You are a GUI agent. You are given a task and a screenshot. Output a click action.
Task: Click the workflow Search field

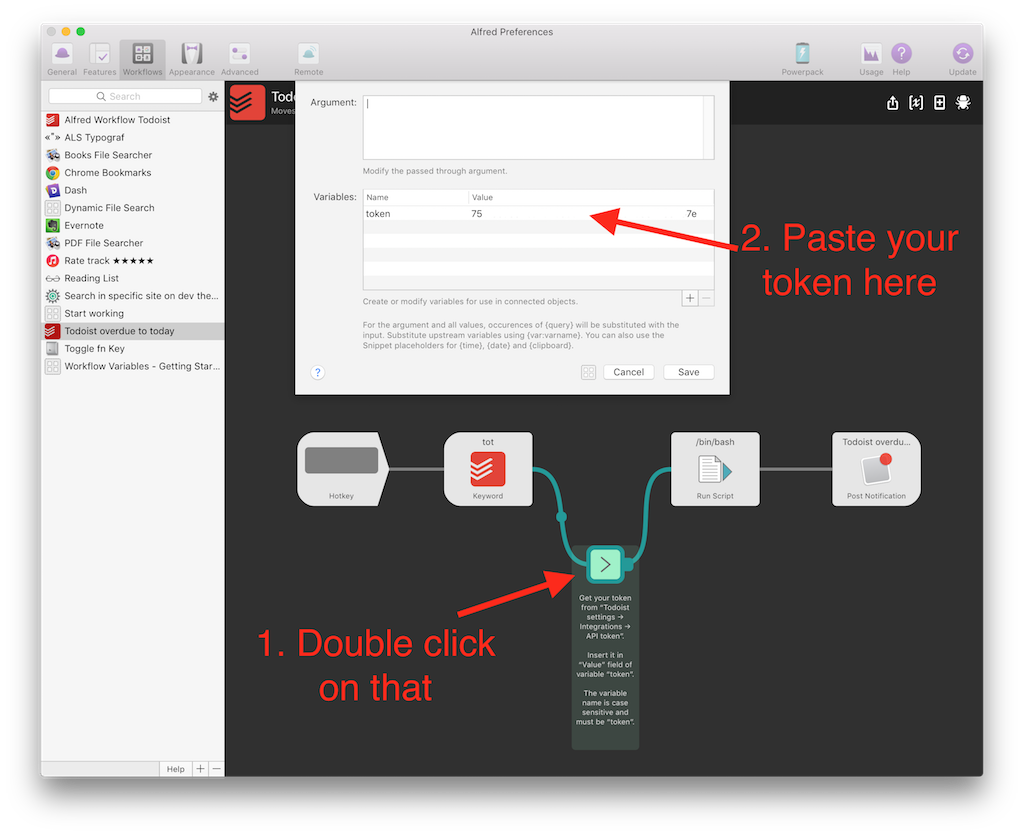click(x=125, y=97)
